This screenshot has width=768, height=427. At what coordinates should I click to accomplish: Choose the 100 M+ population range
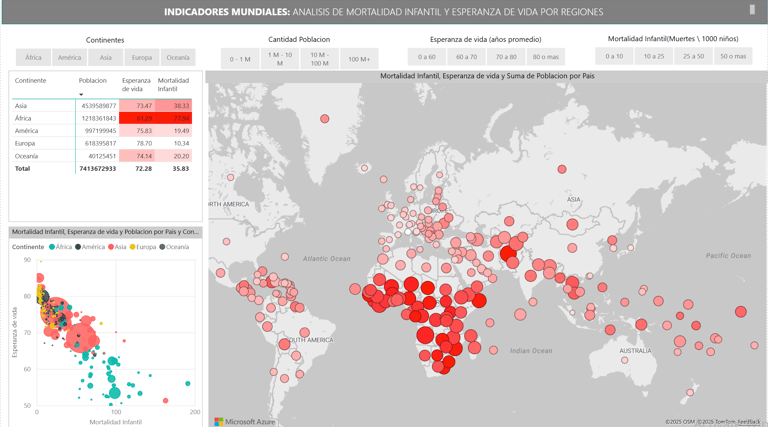click(359, 59)
